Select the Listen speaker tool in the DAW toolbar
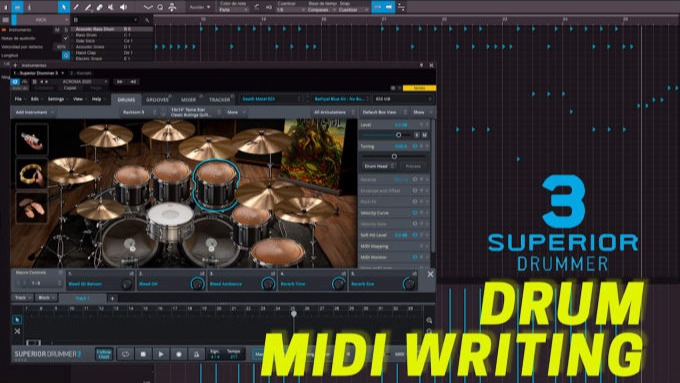Screen dimensions: 680x383 pos(124,7)
